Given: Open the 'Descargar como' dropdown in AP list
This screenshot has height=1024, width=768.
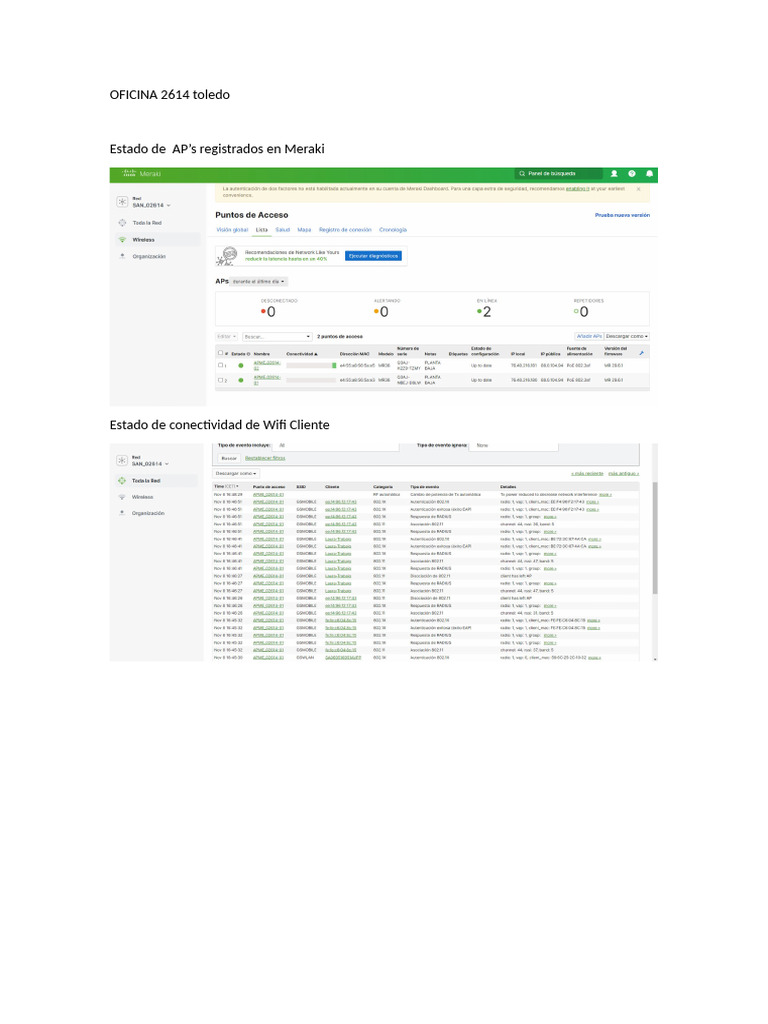Looking at the screenshot, I should point(628,336).
